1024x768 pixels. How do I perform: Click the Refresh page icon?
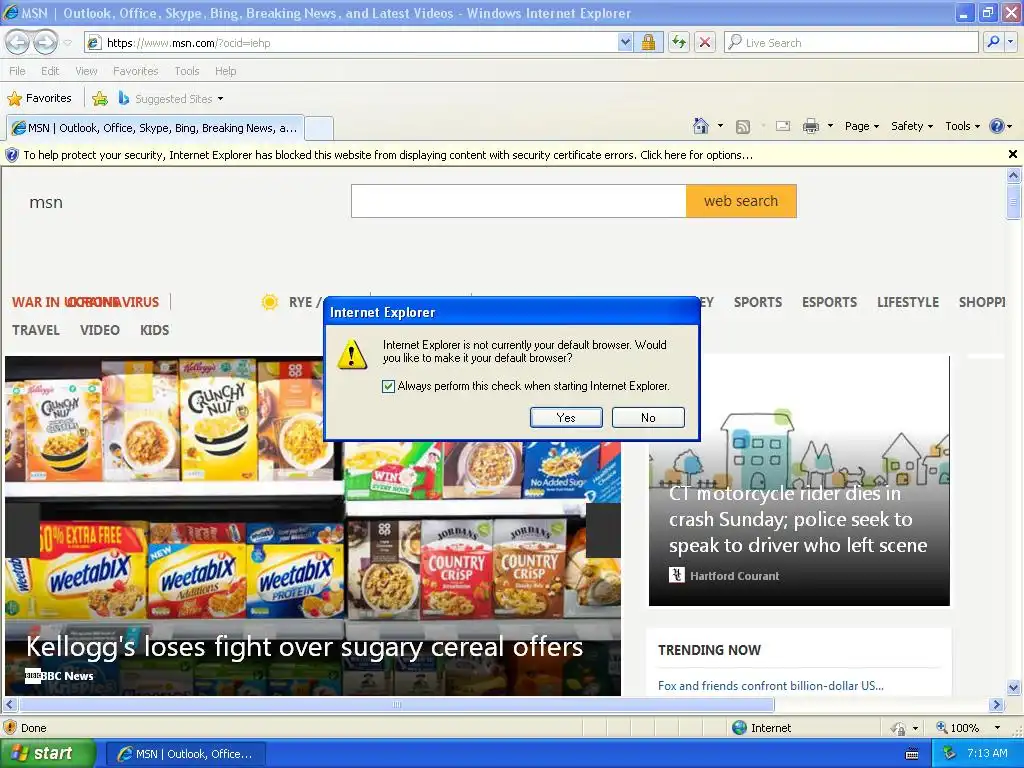(x=679, y=42)
